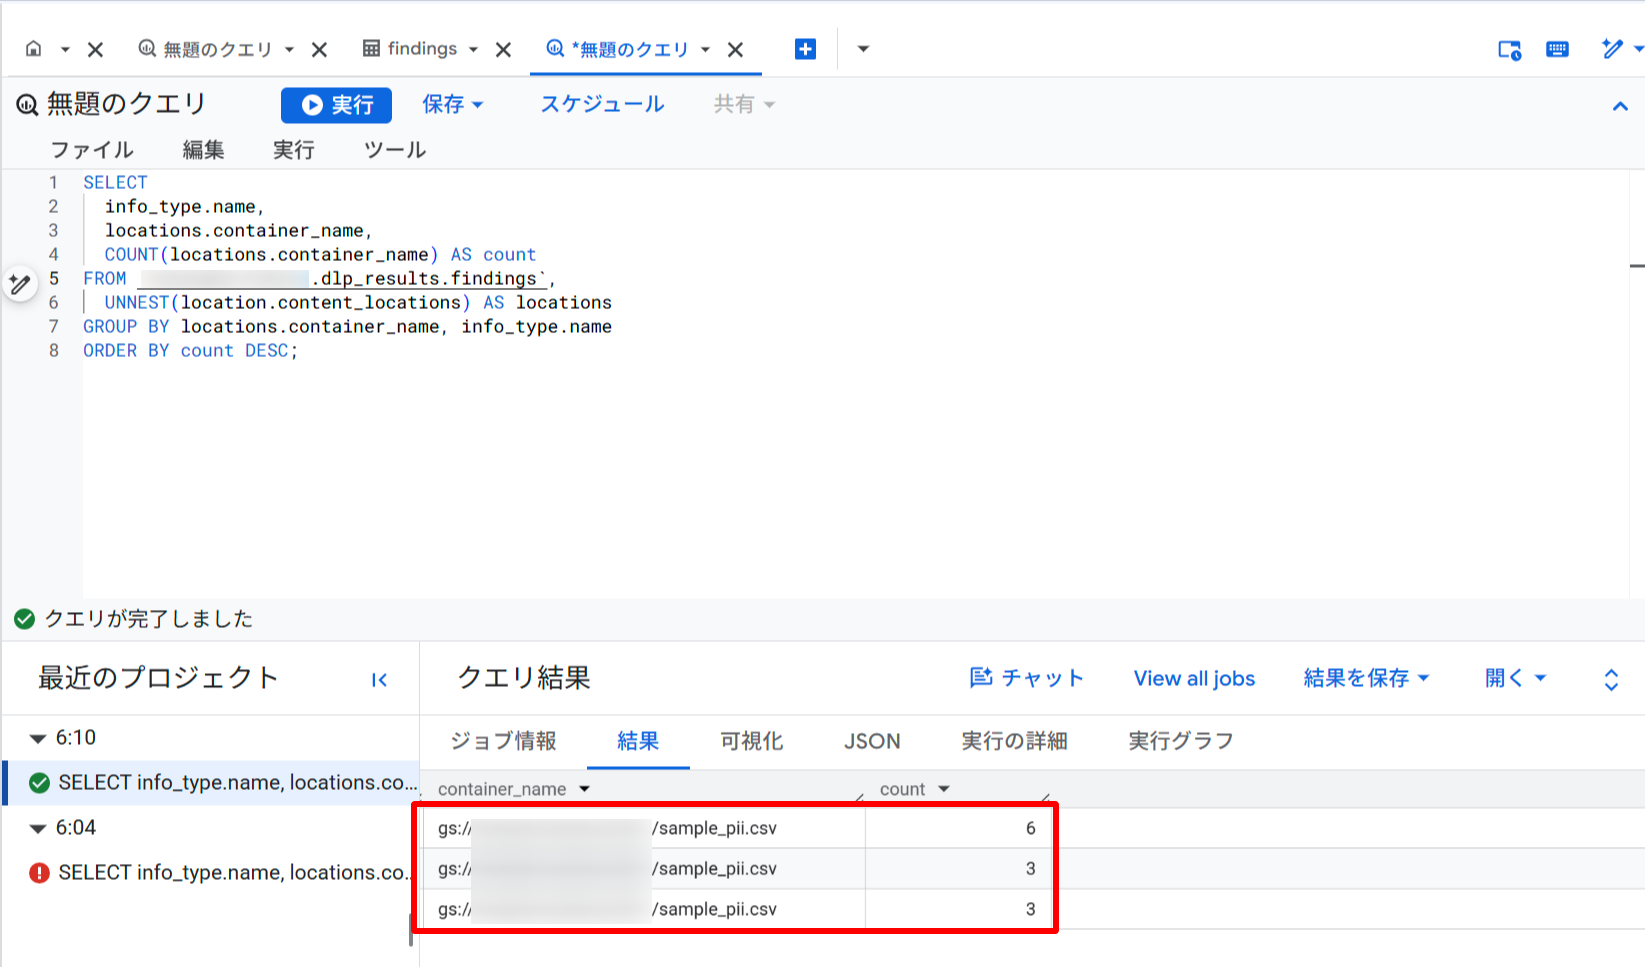Viewport: 1645px width, 967px height.
Task: Open count column header menu
Action: point(944,790)
